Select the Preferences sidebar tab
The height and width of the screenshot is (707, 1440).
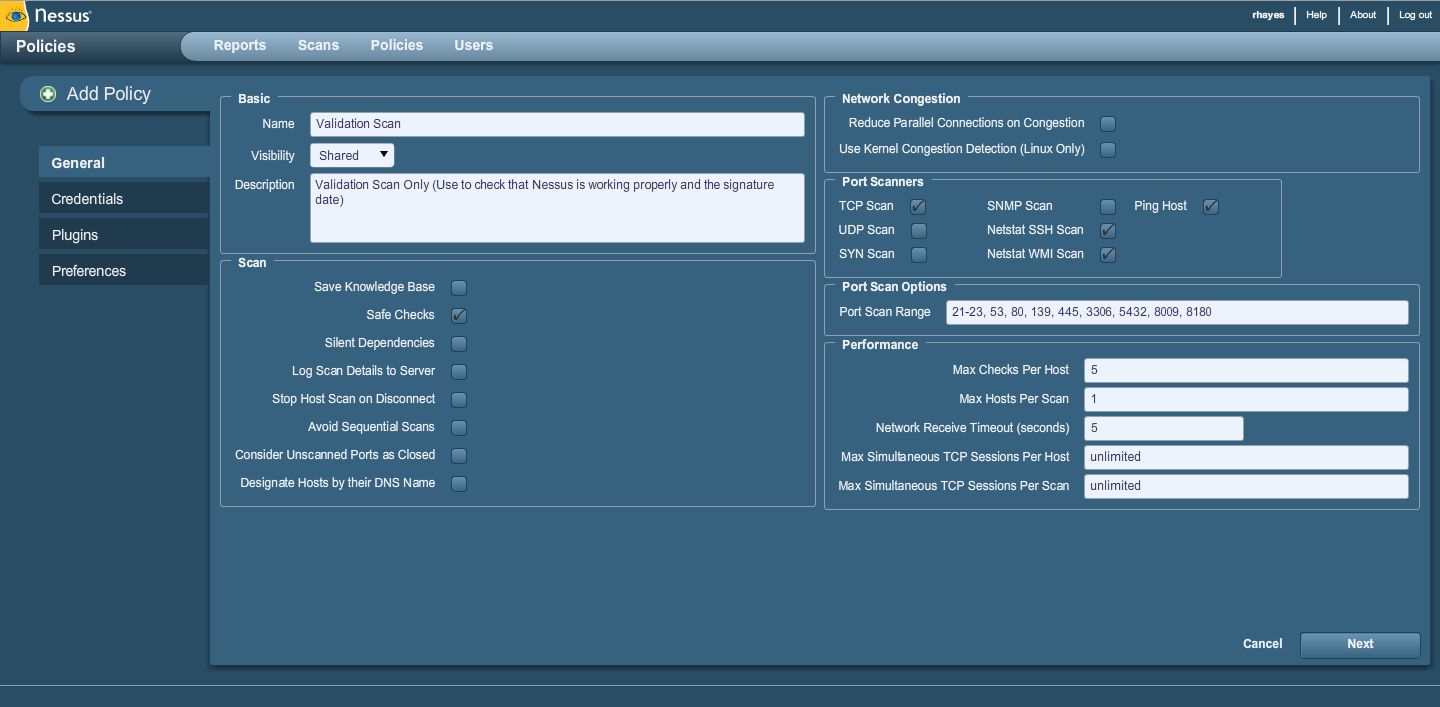coord(89,271)
